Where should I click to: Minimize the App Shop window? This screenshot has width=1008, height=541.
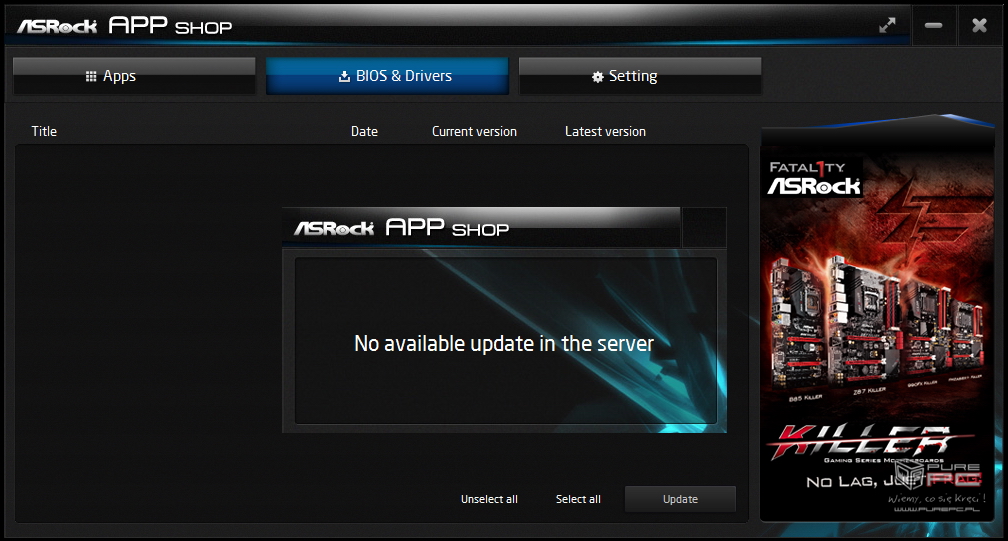933,25
